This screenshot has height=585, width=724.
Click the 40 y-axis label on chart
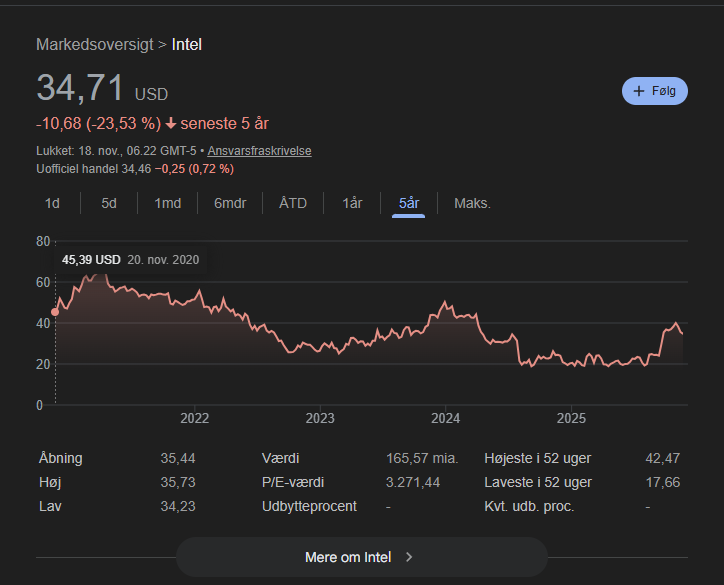(x=43, y=323)
